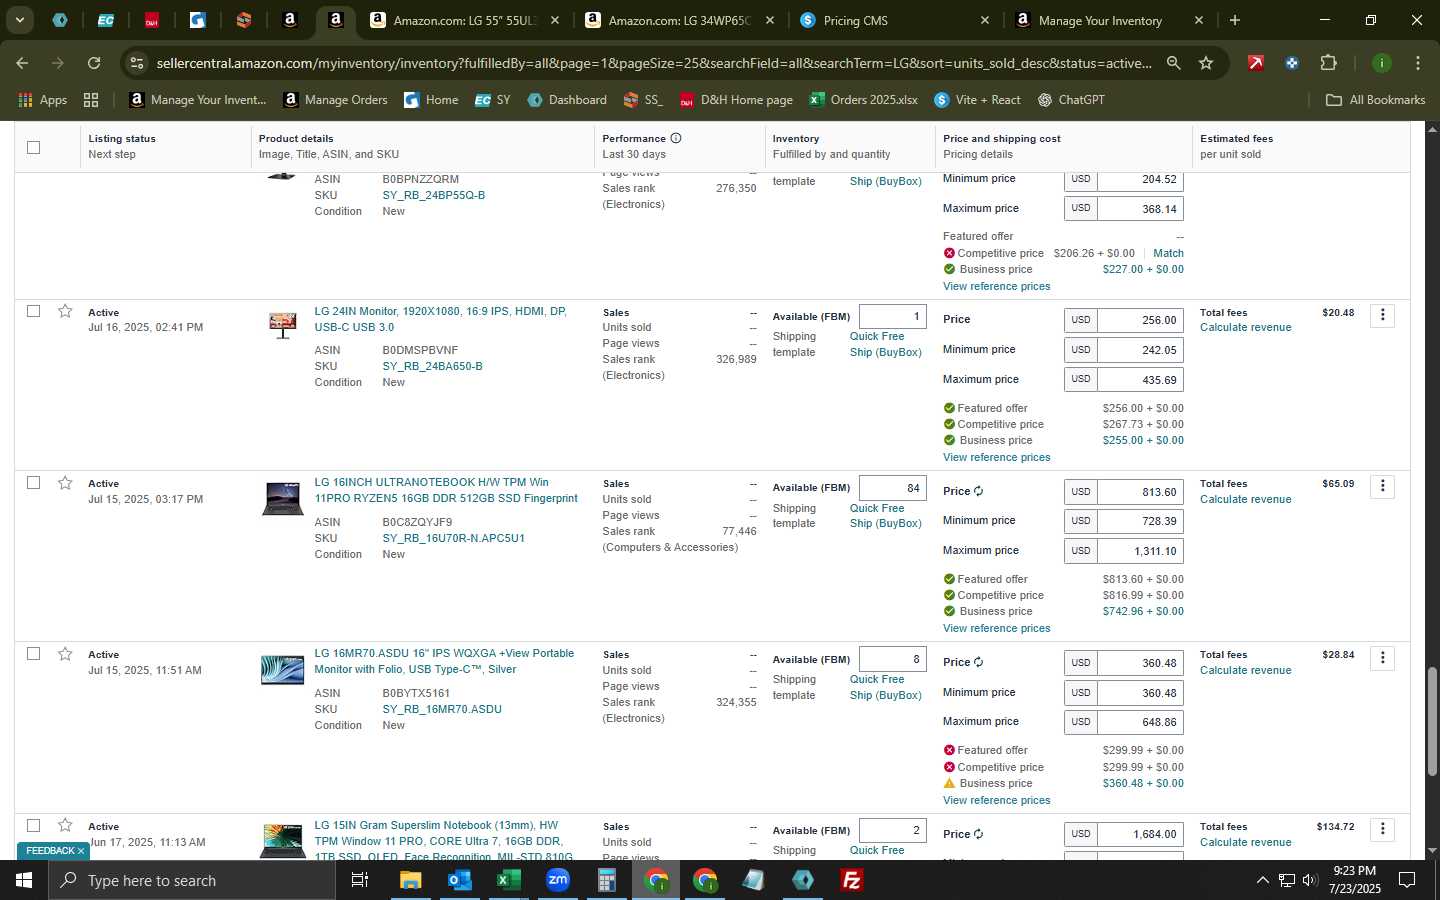
Task: Edit the 813.60 price field
Action: tap(1140, 492)
